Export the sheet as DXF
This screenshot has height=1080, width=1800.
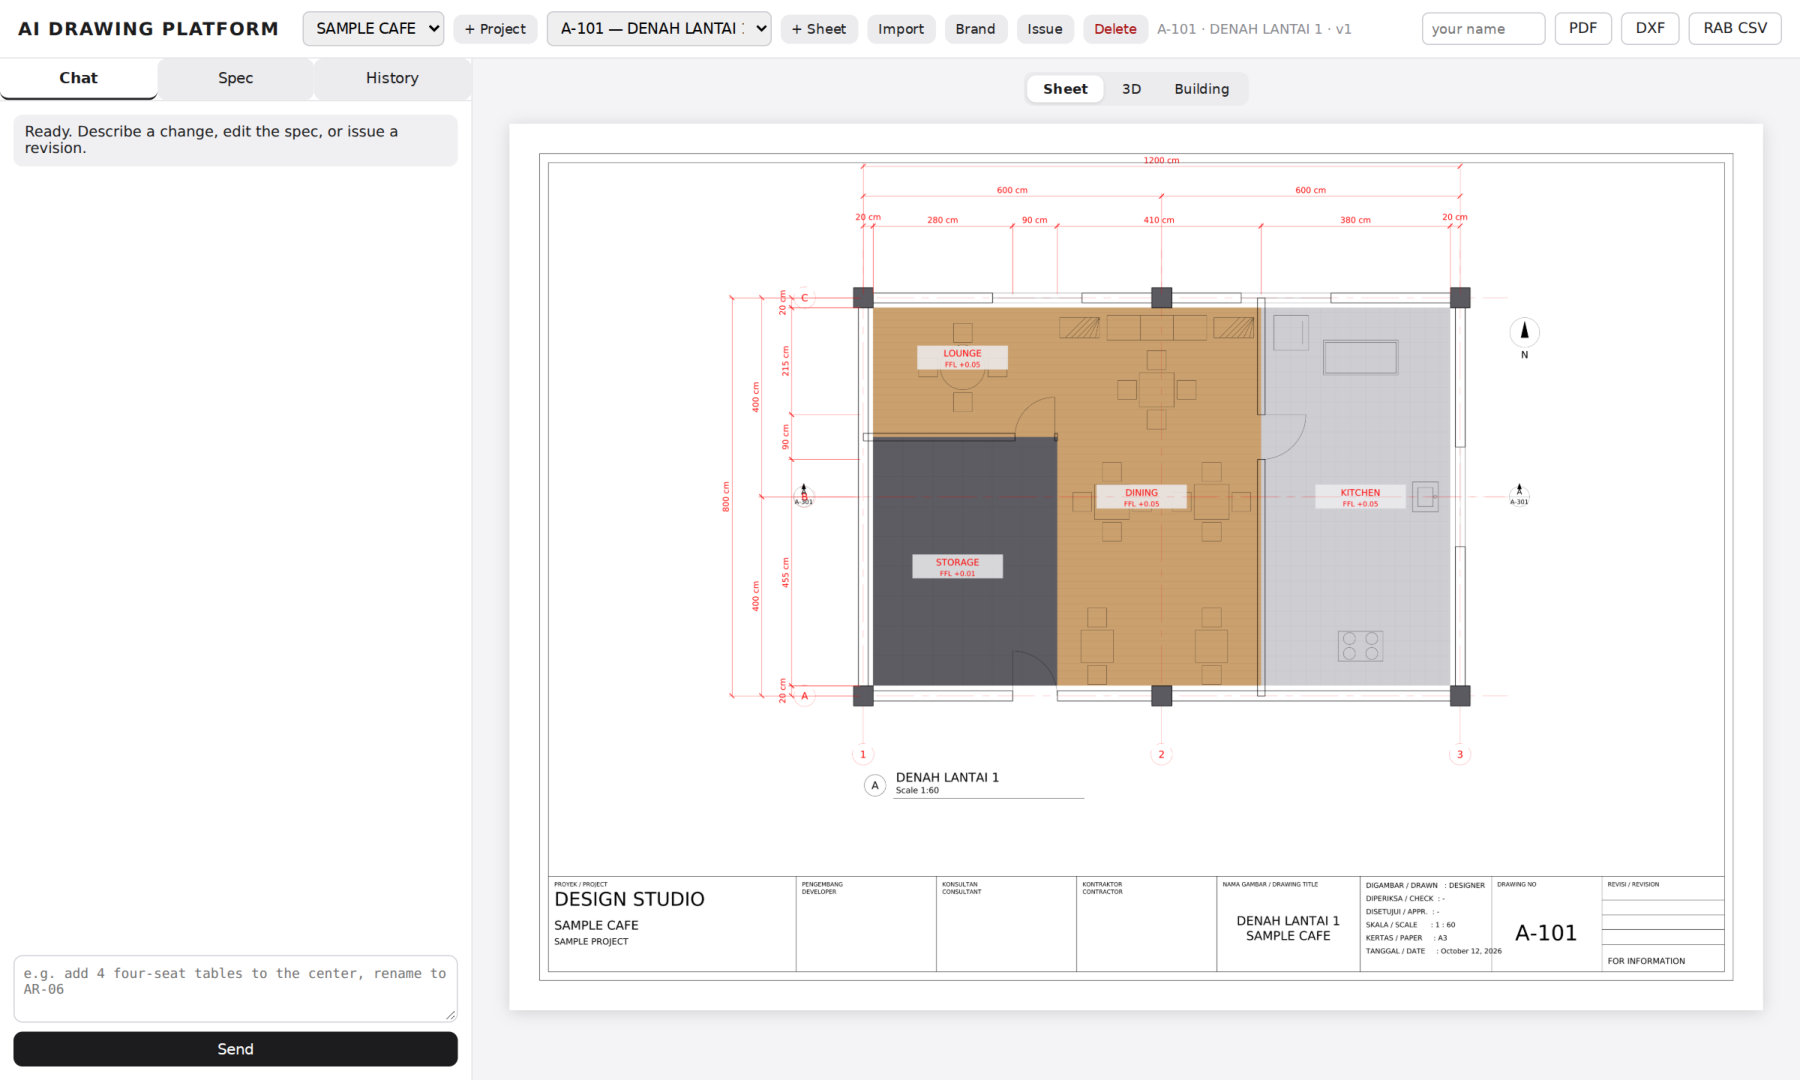tap(1650, 28)
